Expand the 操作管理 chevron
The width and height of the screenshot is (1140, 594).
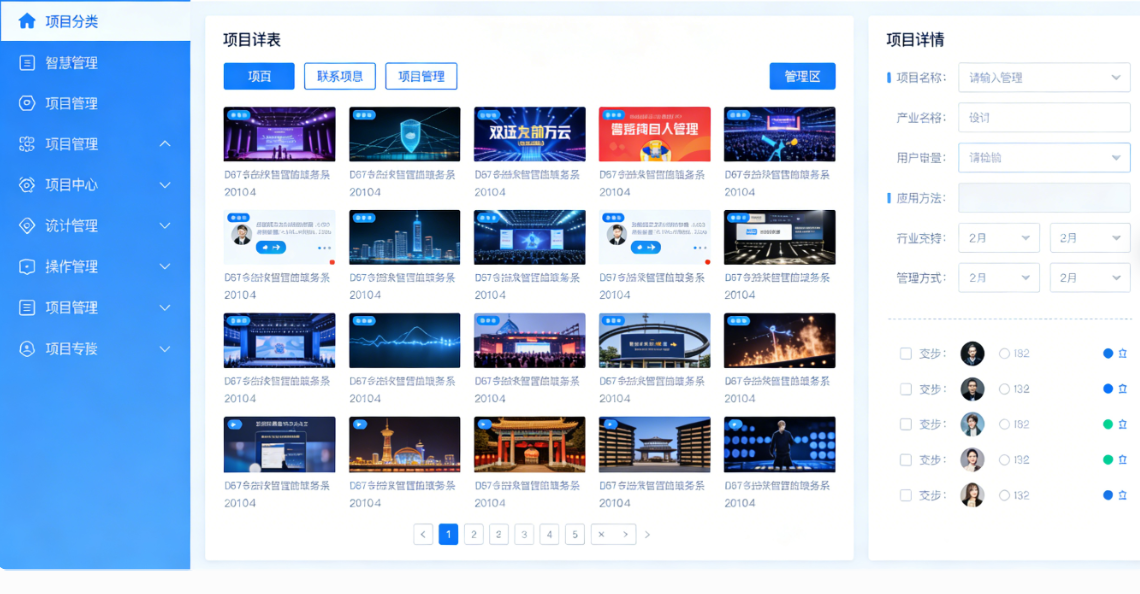(165, 267)
